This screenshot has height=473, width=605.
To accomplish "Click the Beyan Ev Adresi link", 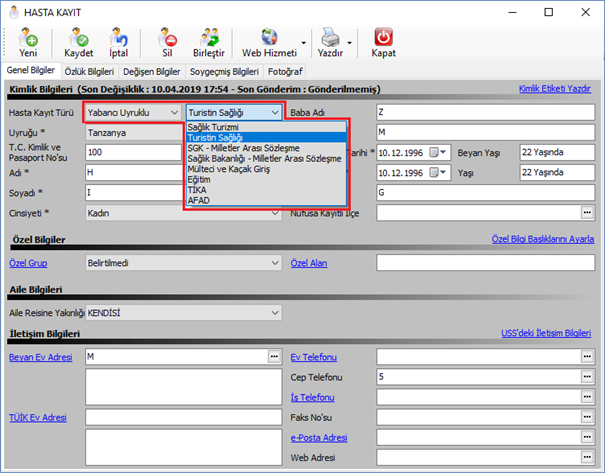I will point(41,357).
